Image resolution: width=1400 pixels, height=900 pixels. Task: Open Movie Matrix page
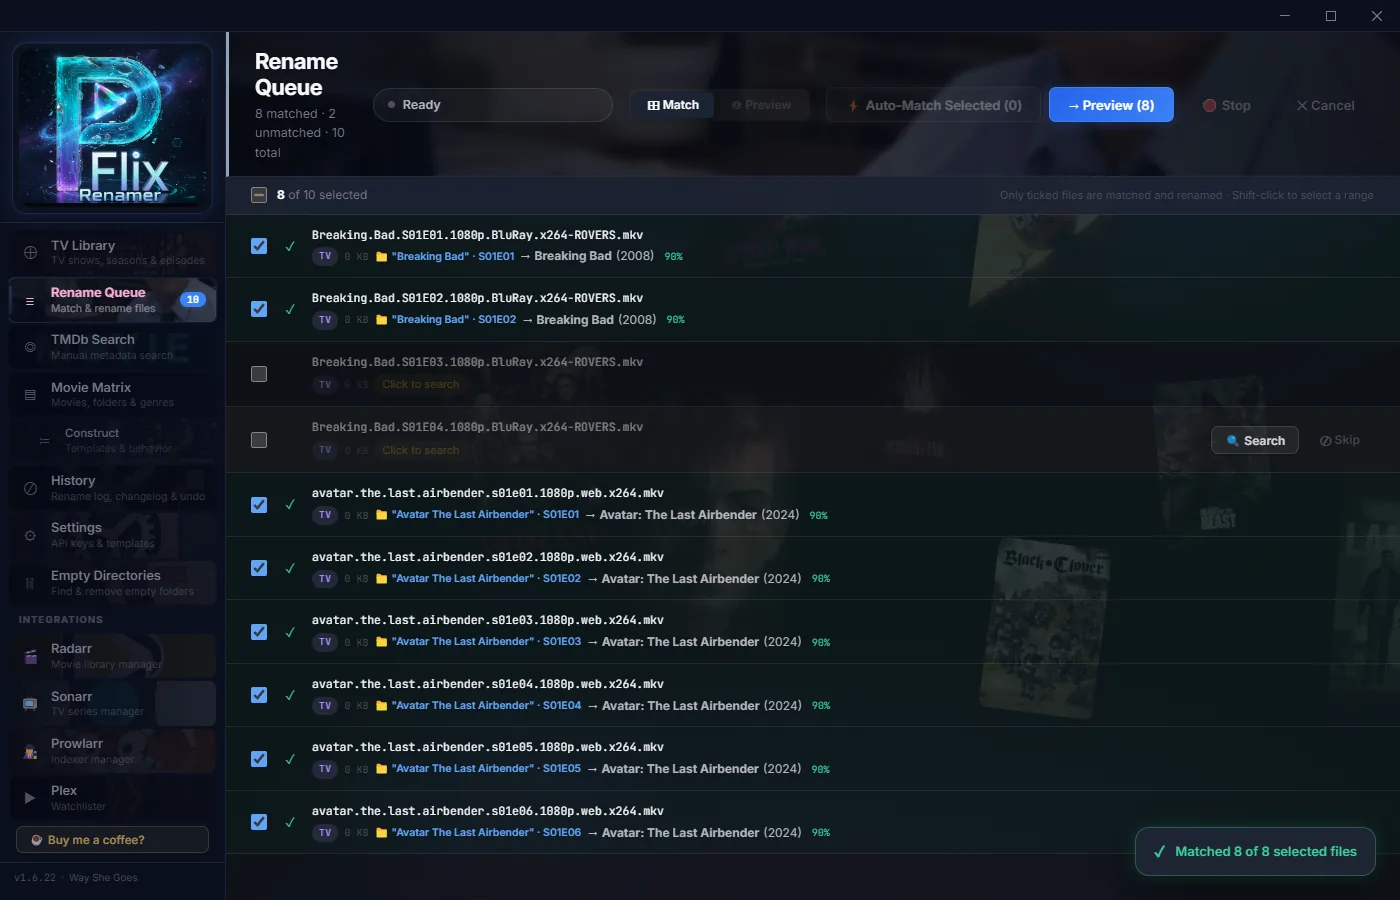[x=113, y=395]
